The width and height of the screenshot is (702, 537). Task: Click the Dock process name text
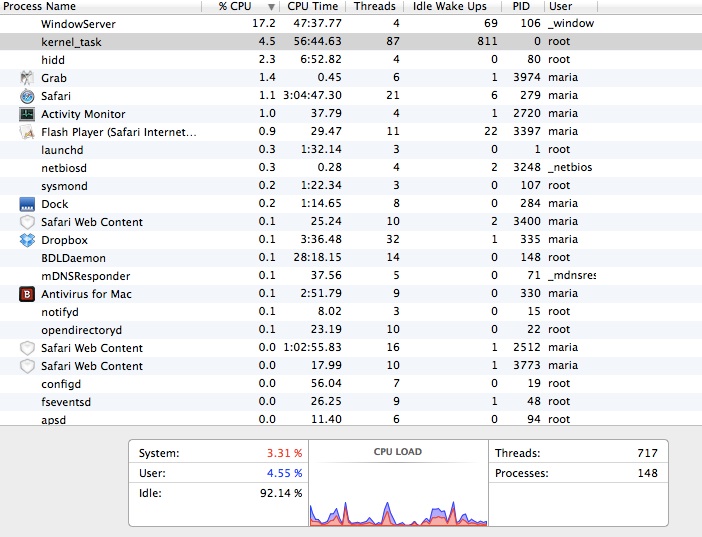tap(55, 204)
